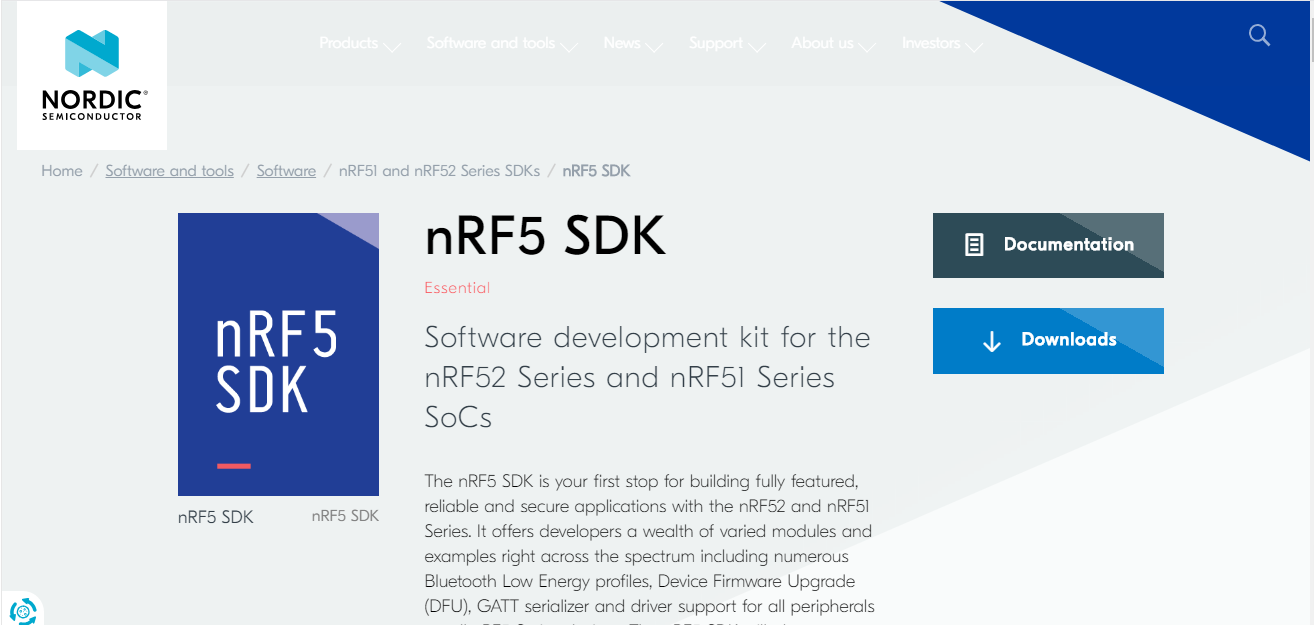Screen dimensions: 1314x625
Task: Click the nRF5 SDK product image
Action: 278,354
